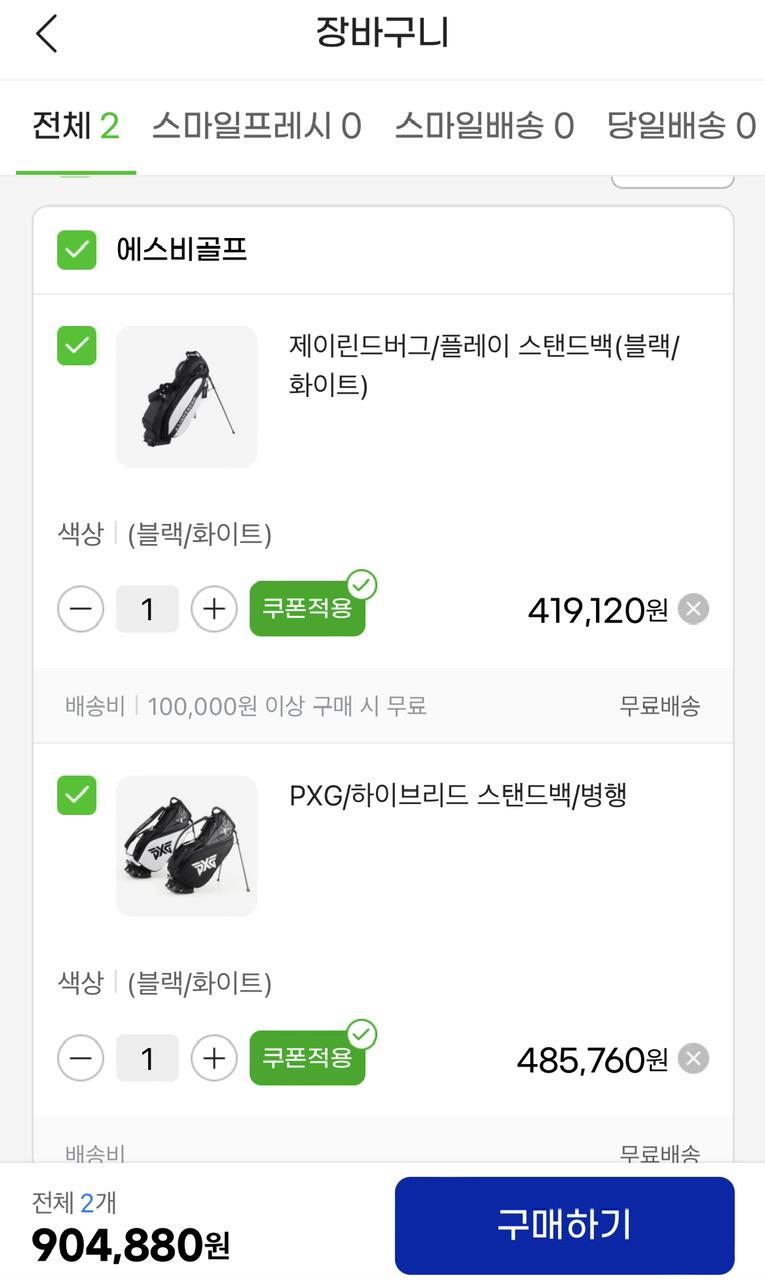Tap the back arrow icon
The width and height of the screenshot is (765, 1280).
pos(46,34)
